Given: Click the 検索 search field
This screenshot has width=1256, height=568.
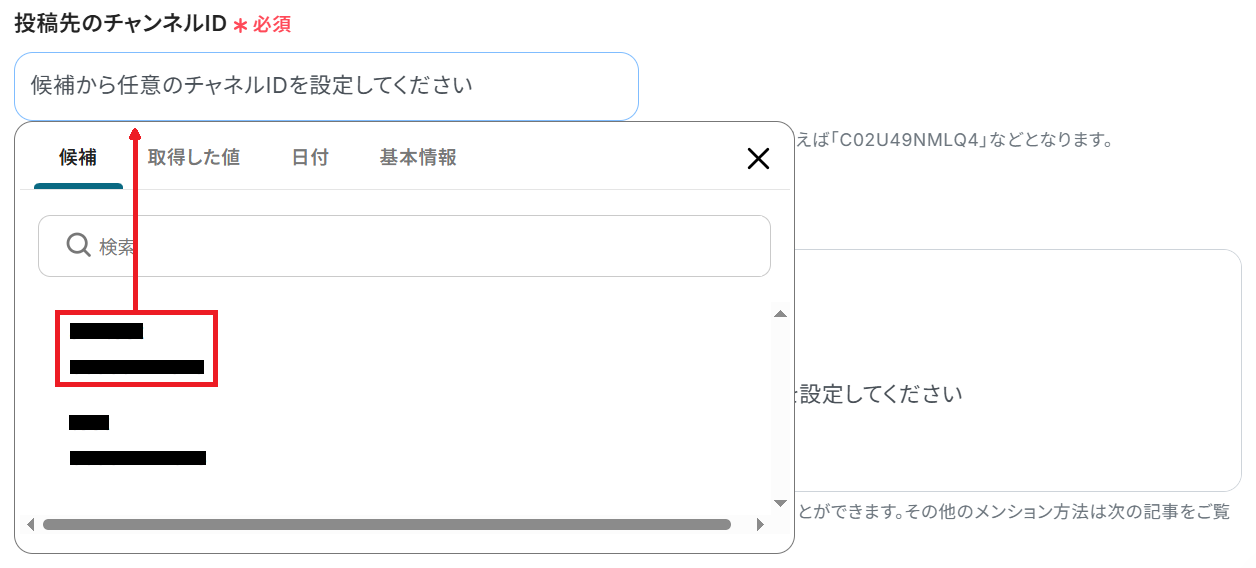Looking at the screenshot, I should click(420, 246).
